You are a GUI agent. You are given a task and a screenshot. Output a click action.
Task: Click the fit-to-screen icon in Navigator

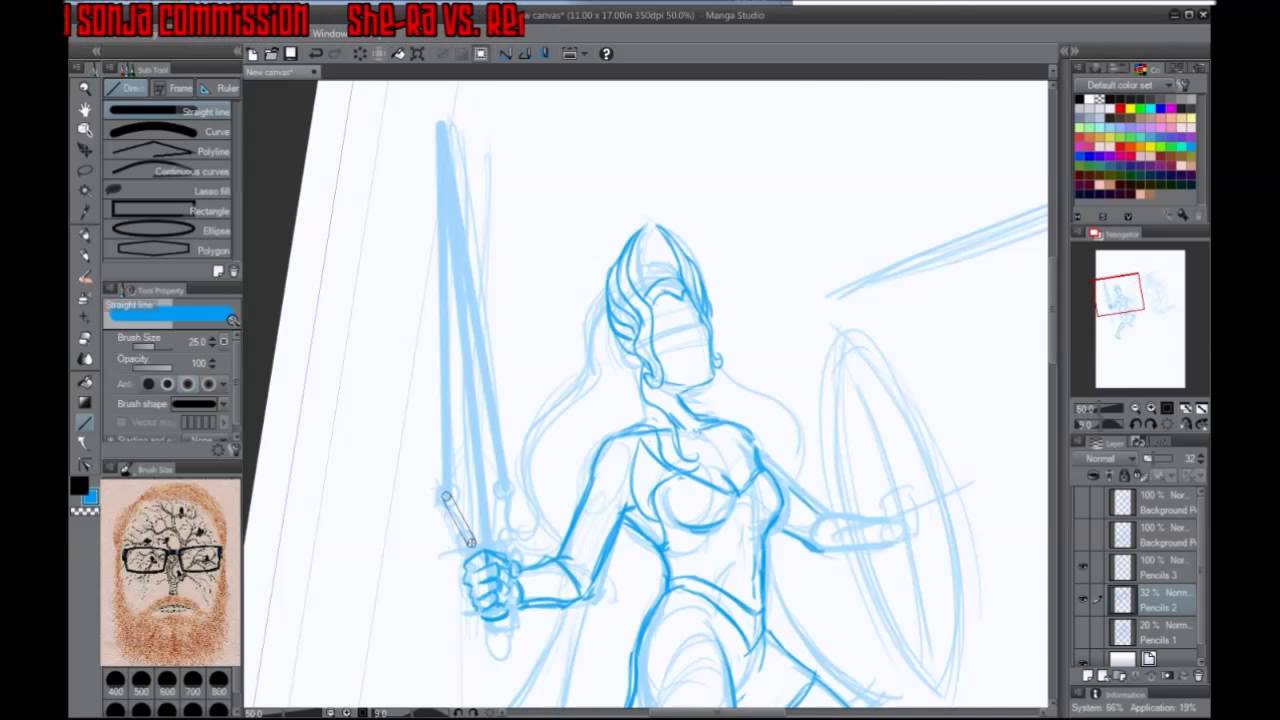(1167, 408)
